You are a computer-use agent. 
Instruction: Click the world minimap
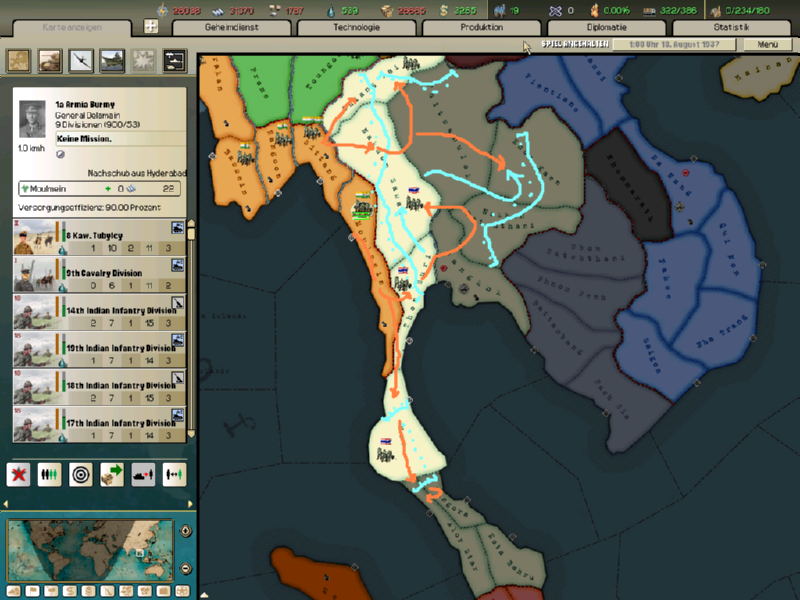click(90, 550)
